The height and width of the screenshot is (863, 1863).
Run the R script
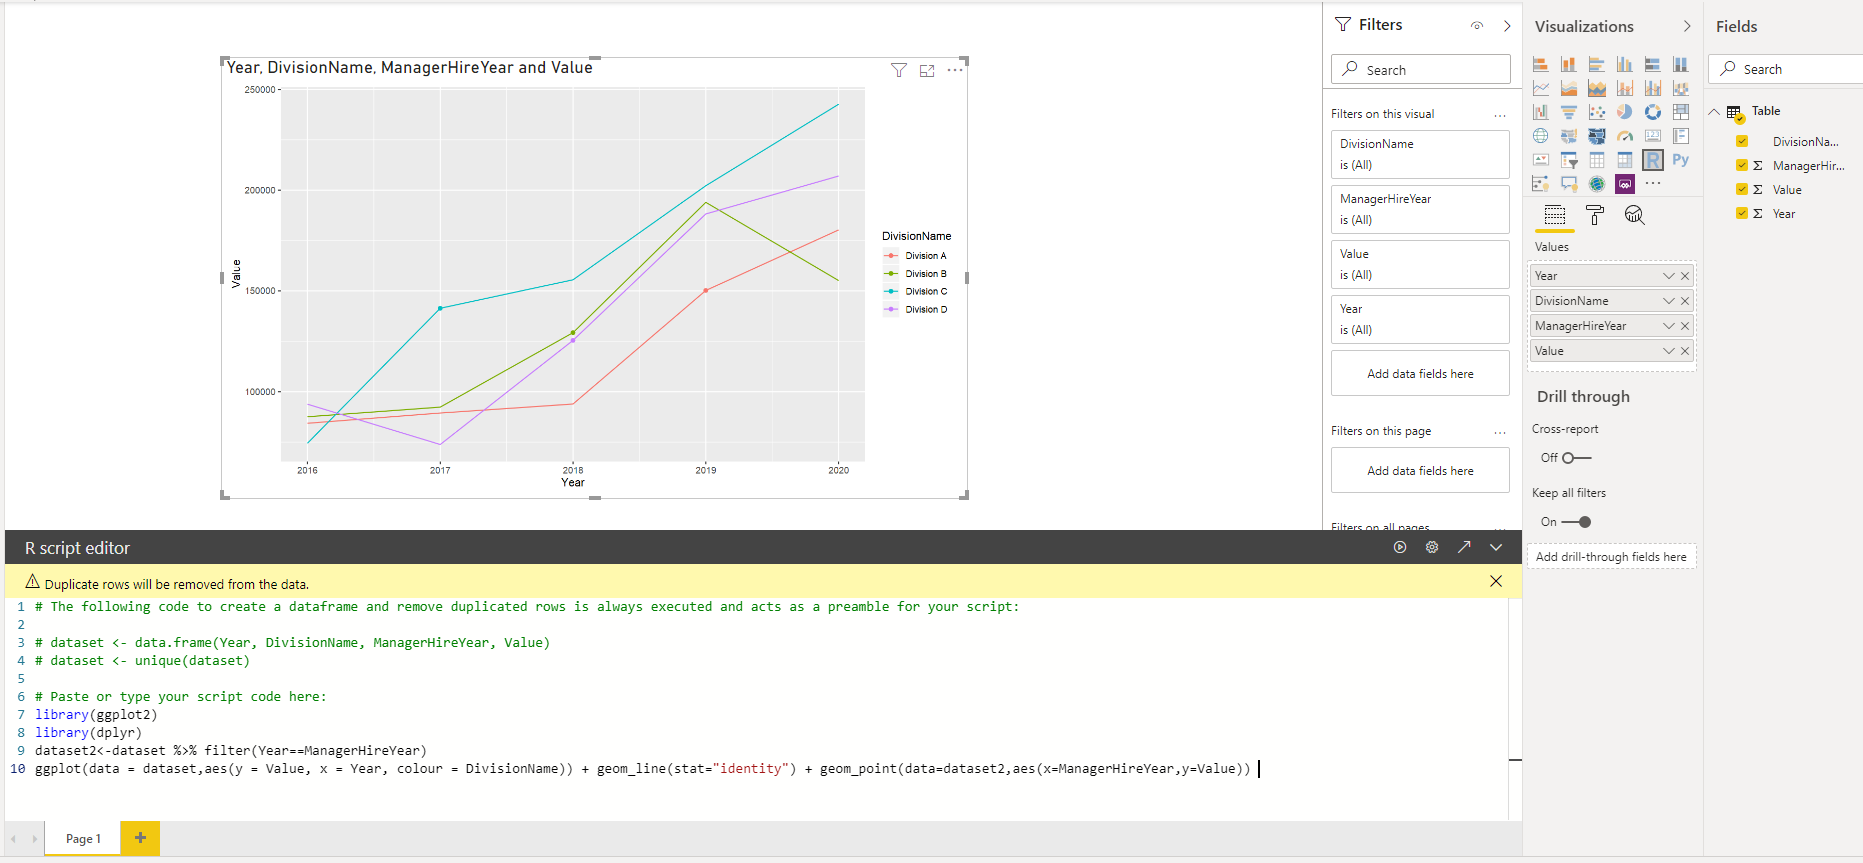click(x=1400, y=547)
